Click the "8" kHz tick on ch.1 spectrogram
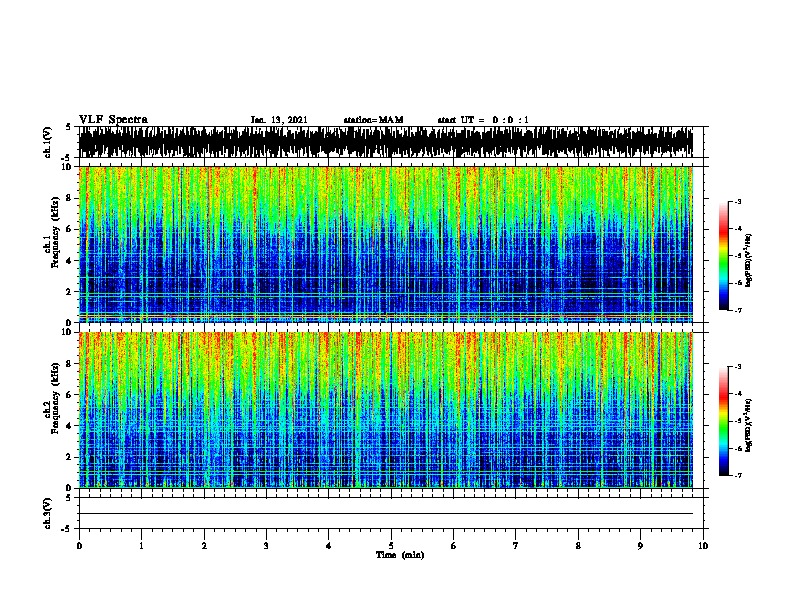This screenshot has width=792, height=612. click(70, 198)
